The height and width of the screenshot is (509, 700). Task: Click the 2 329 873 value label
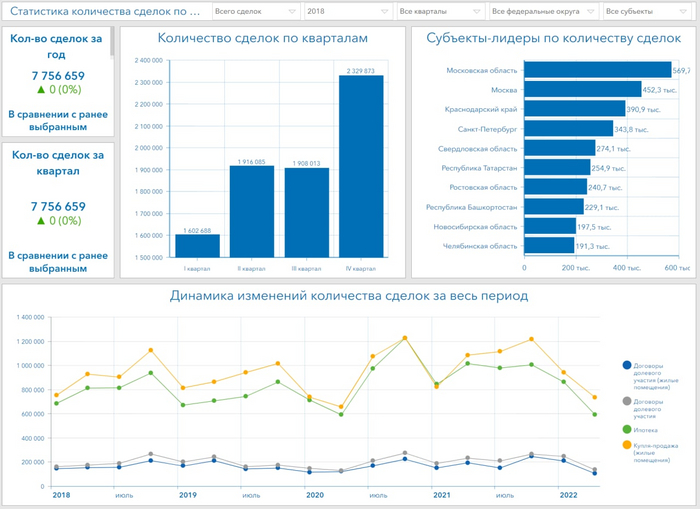pos(361,71)
